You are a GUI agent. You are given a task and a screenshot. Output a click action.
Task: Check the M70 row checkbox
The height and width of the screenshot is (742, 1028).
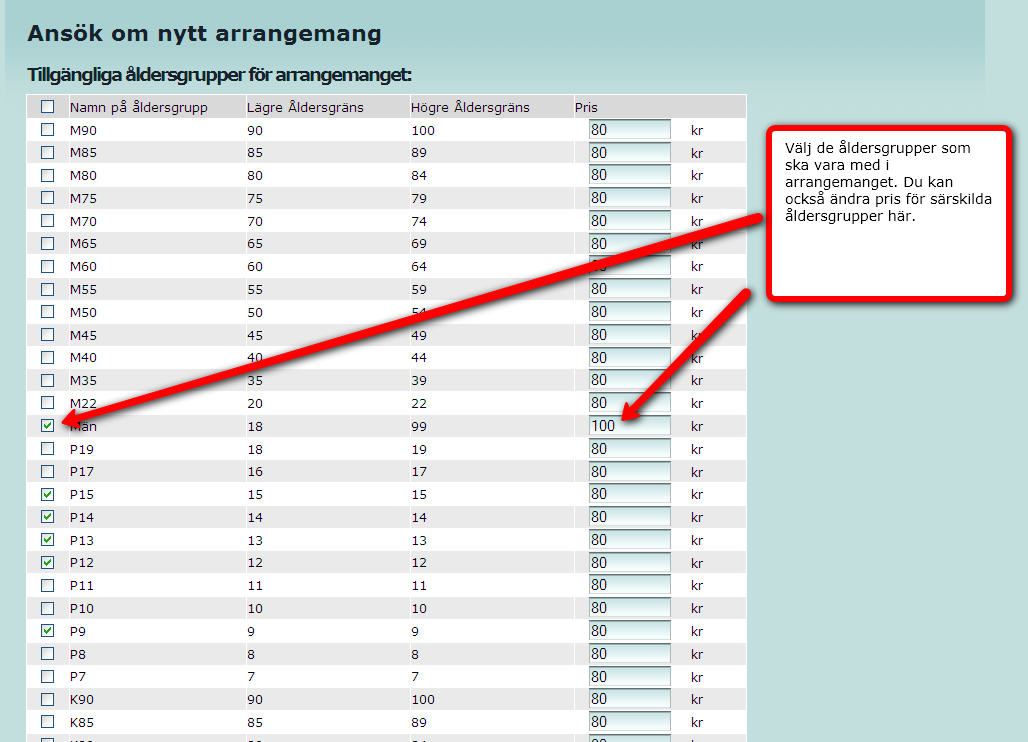pos(47,221)
